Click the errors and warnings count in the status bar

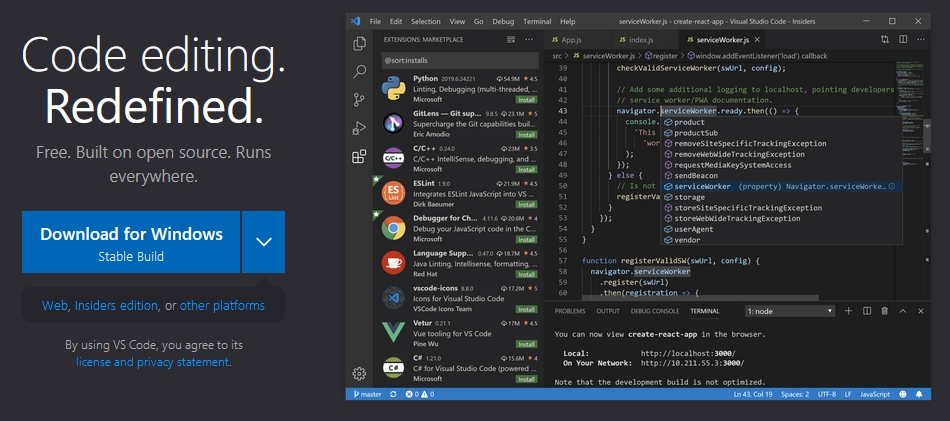420,394
